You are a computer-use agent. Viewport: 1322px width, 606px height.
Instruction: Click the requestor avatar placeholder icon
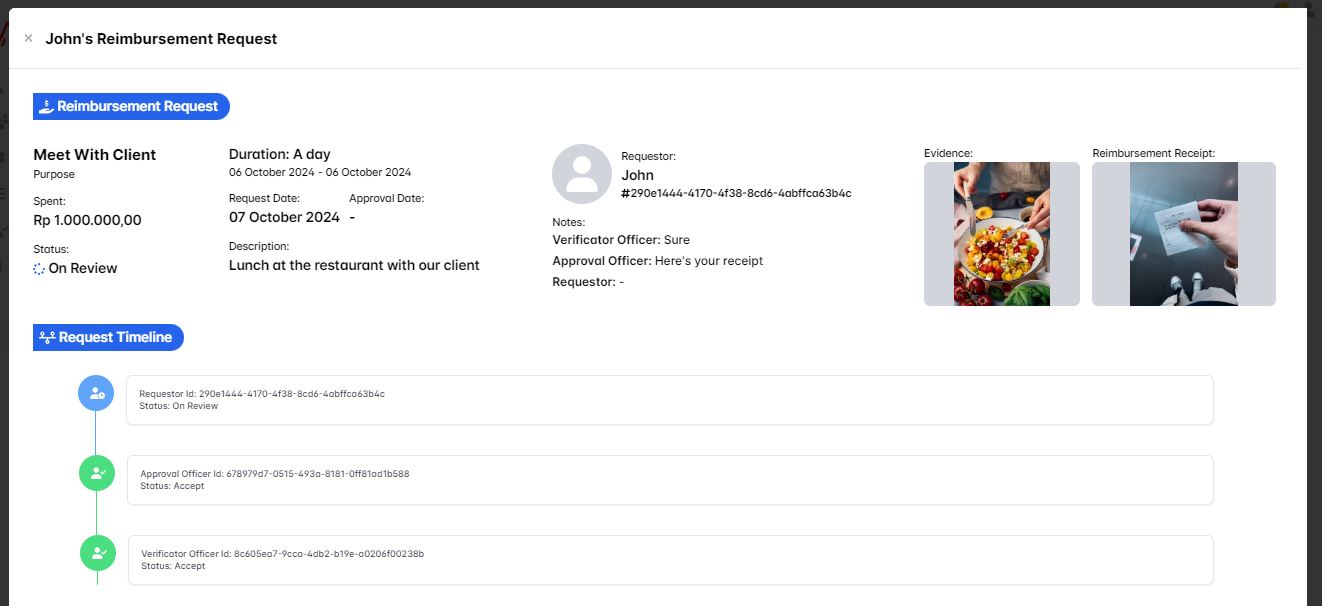point(581,174)
